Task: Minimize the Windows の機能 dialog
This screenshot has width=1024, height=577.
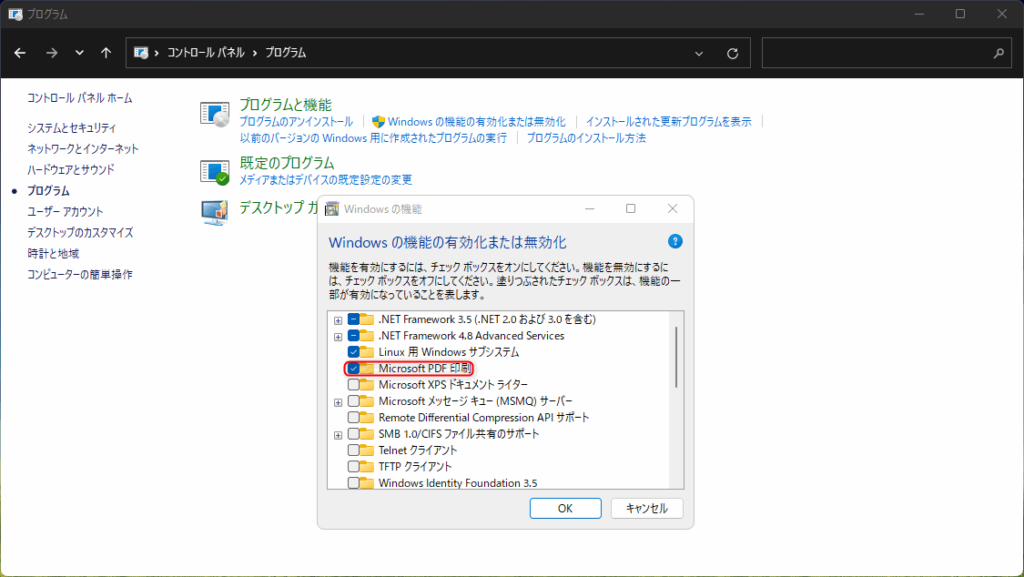Action: coord(590,209)
